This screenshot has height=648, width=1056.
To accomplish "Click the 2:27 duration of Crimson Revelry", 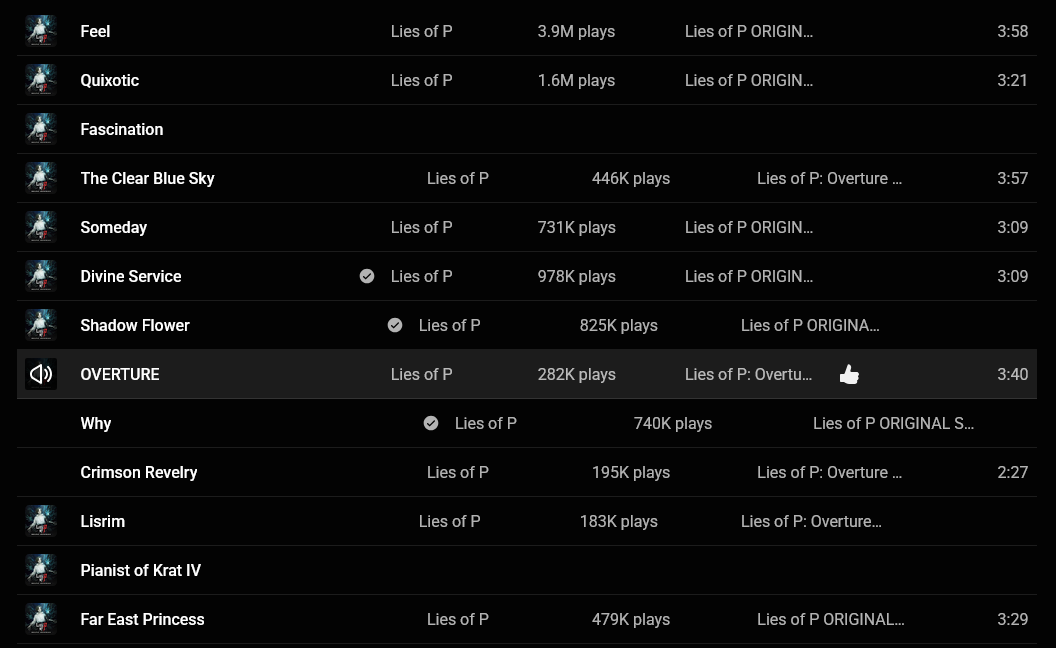I will click(x=1012, y=472).
